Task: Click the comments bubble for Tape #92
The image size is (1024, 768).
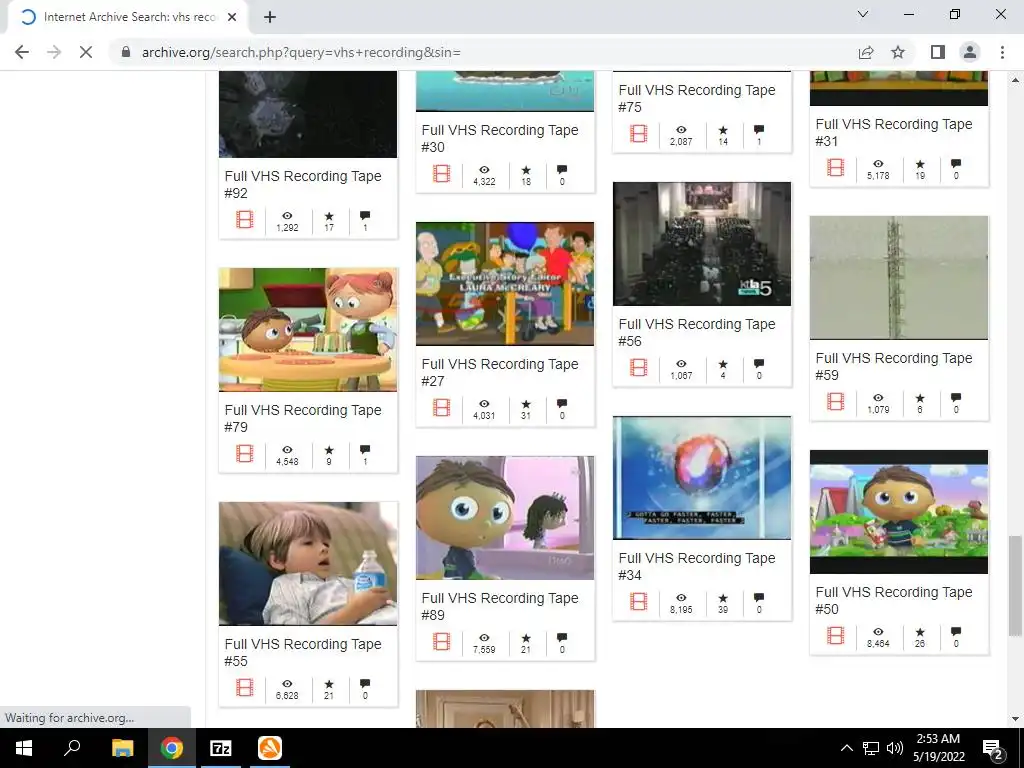Action: pos(365,216)
